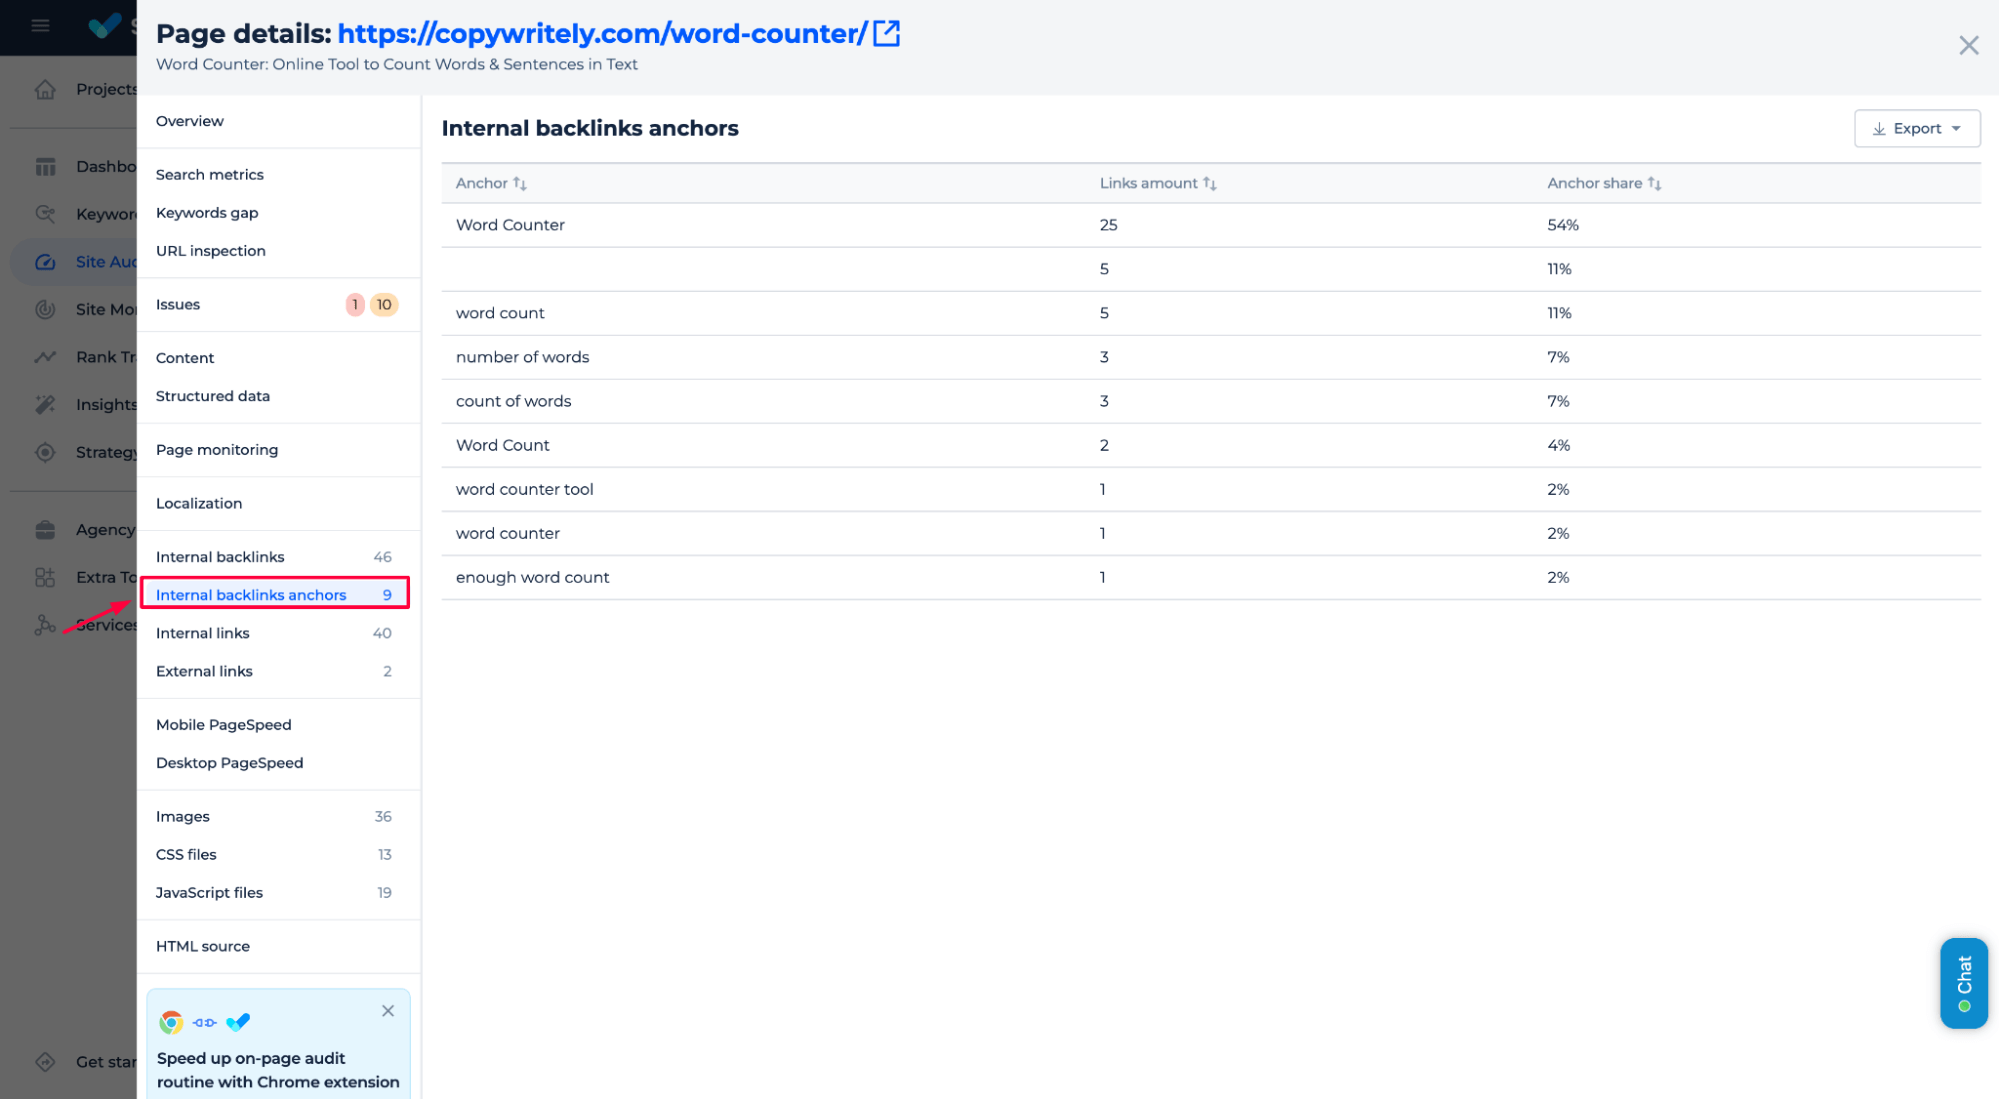Open the hamburger menu icon
Viewport: 1999px width, 1100px height.
pyautogui.click(x=40, y=25)
